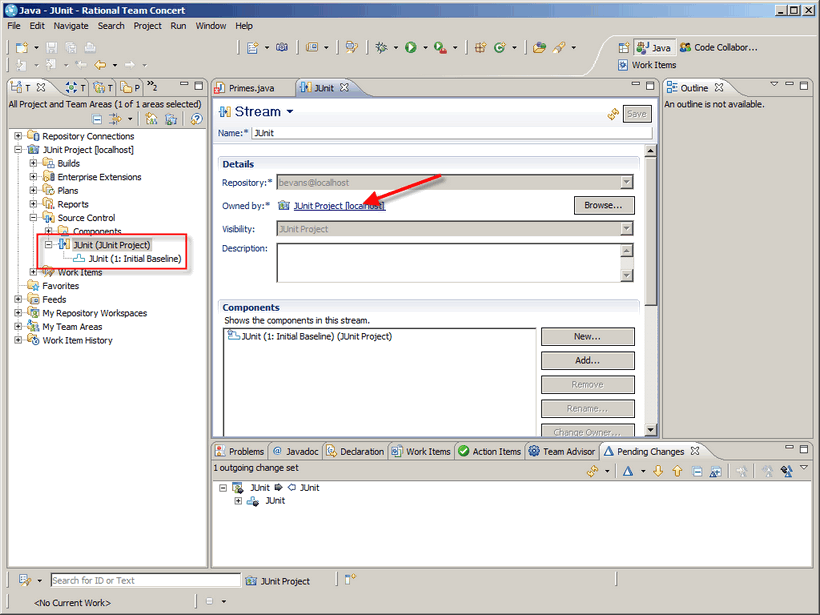The width and height of the screenshot is (820, 615).
Task: Open the Stream header dropdown arrow
Action: [290, 112]
